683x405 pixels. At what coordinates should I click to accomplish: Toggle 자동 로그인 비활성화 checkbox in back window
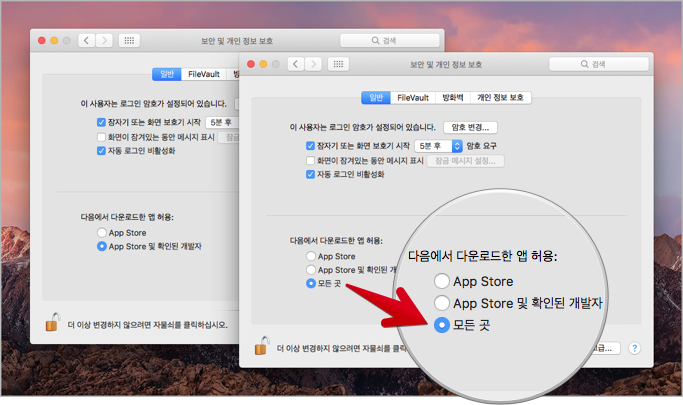(x=101, y=151)
